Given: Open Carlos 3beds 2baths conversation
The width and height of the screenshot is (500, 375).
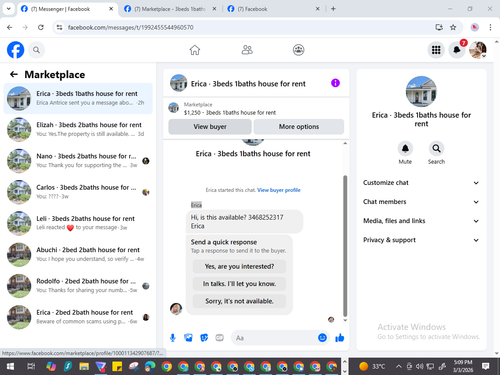Looking at the screenshot, I should (x=78, y=192).
